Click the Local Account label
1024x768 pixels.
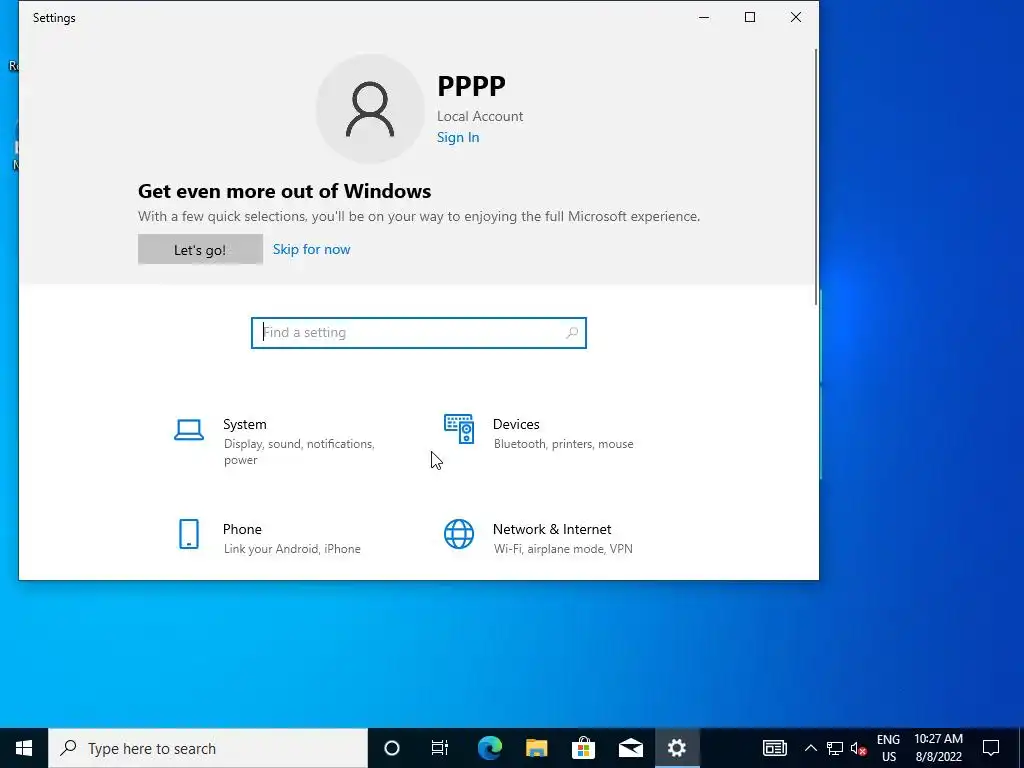[480, 116]
